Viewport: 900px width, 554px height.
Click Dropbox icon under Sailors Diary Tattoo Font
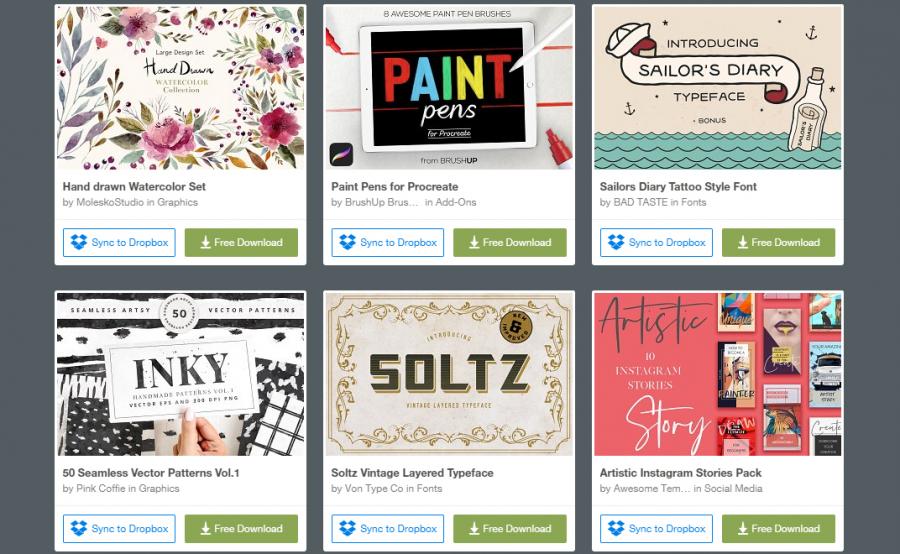click(x=616, y=242)
